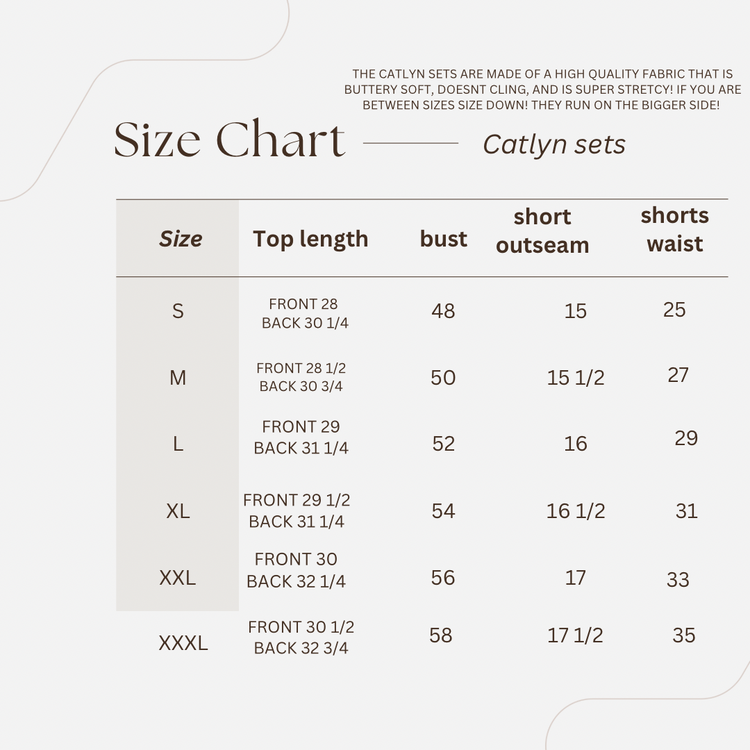750x750 pixels.
Task: Click the top length FRONT 30 1/2 cell
Action: click(x=301, y=637)
